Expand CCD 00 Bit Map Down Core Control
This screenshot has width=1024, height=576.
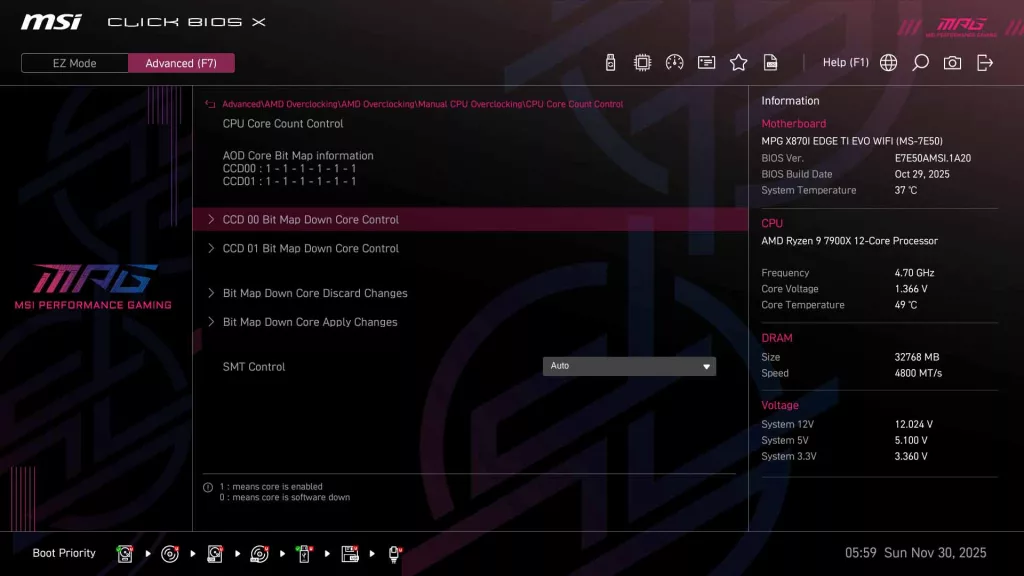click(310, 219)
